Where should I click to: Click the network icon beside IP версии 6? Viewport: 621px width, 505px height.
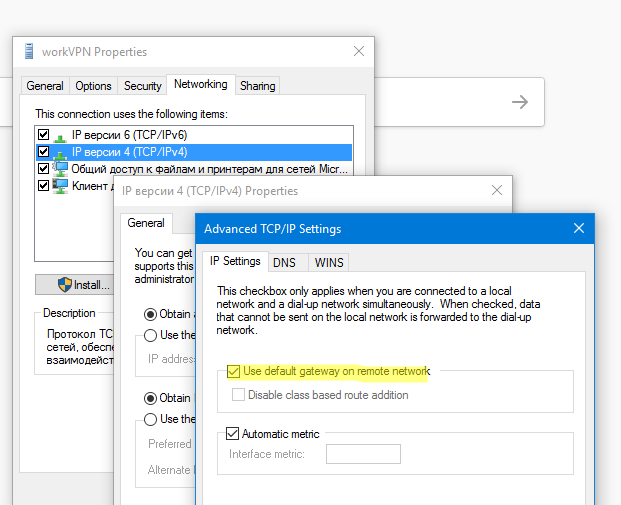tap(60, 138)
